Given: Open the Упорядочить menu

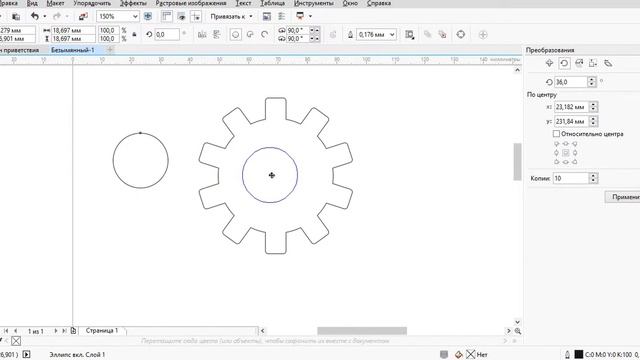Looking at the screenshot, I should coord(92,3).
